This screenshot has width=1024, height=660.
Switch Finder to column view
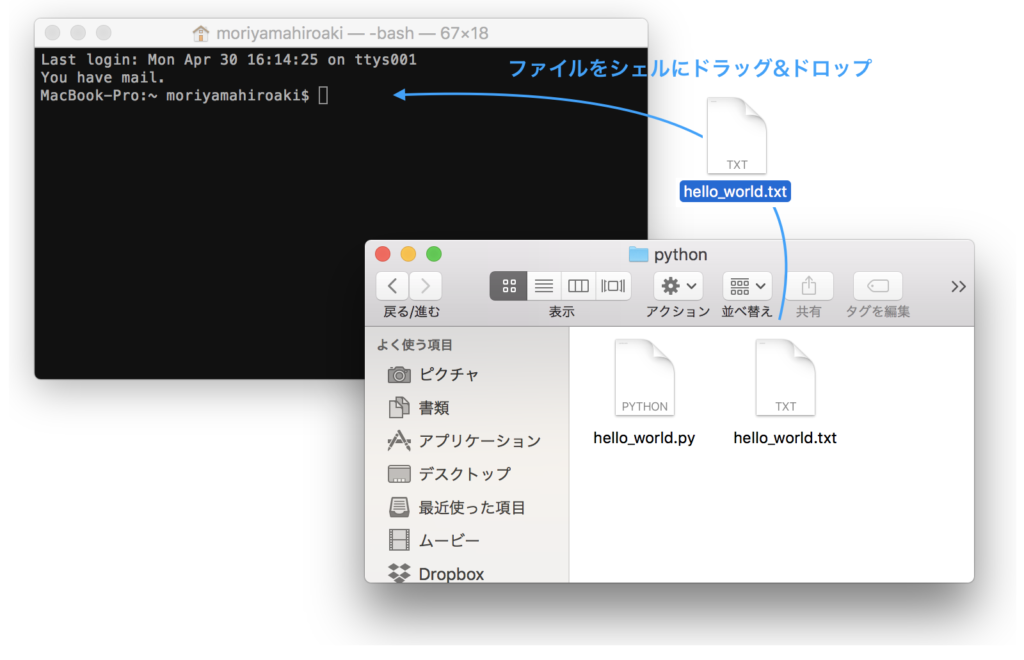(x=578, y=285)
